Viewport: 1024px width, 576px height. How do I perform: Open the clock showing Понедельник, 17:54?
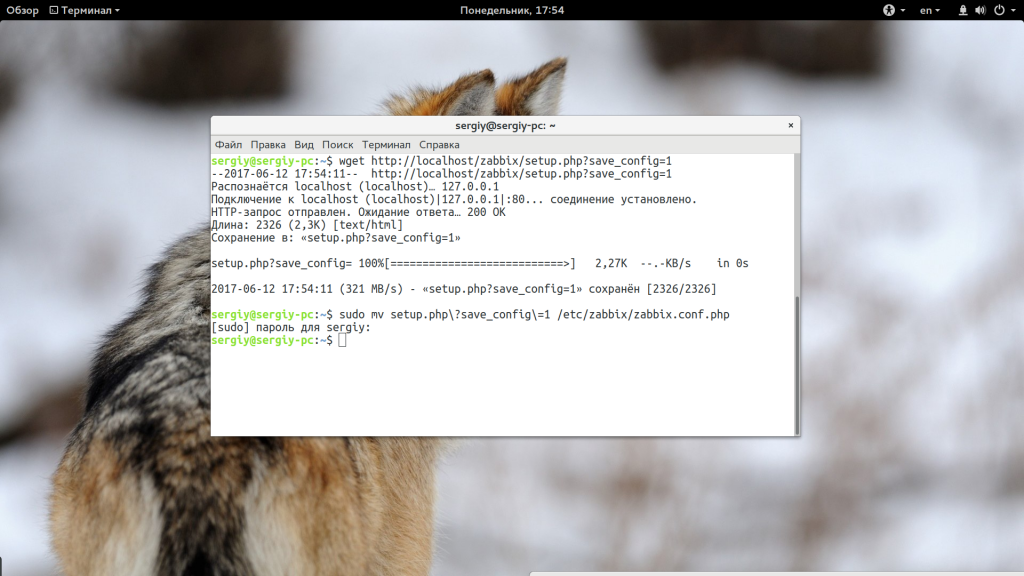(512, 10)
